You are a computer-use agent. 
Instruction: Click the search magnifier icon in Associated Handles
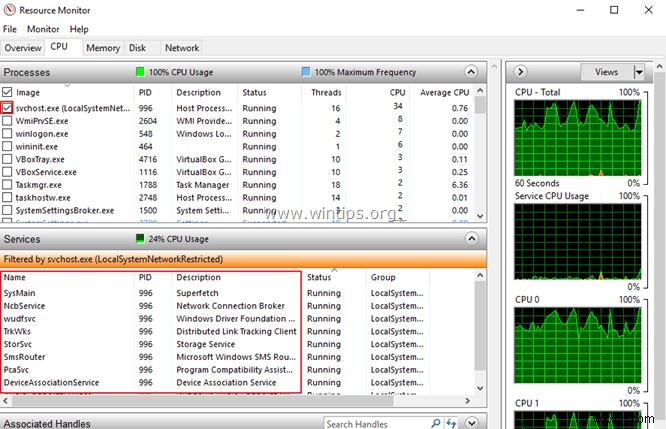436,423
